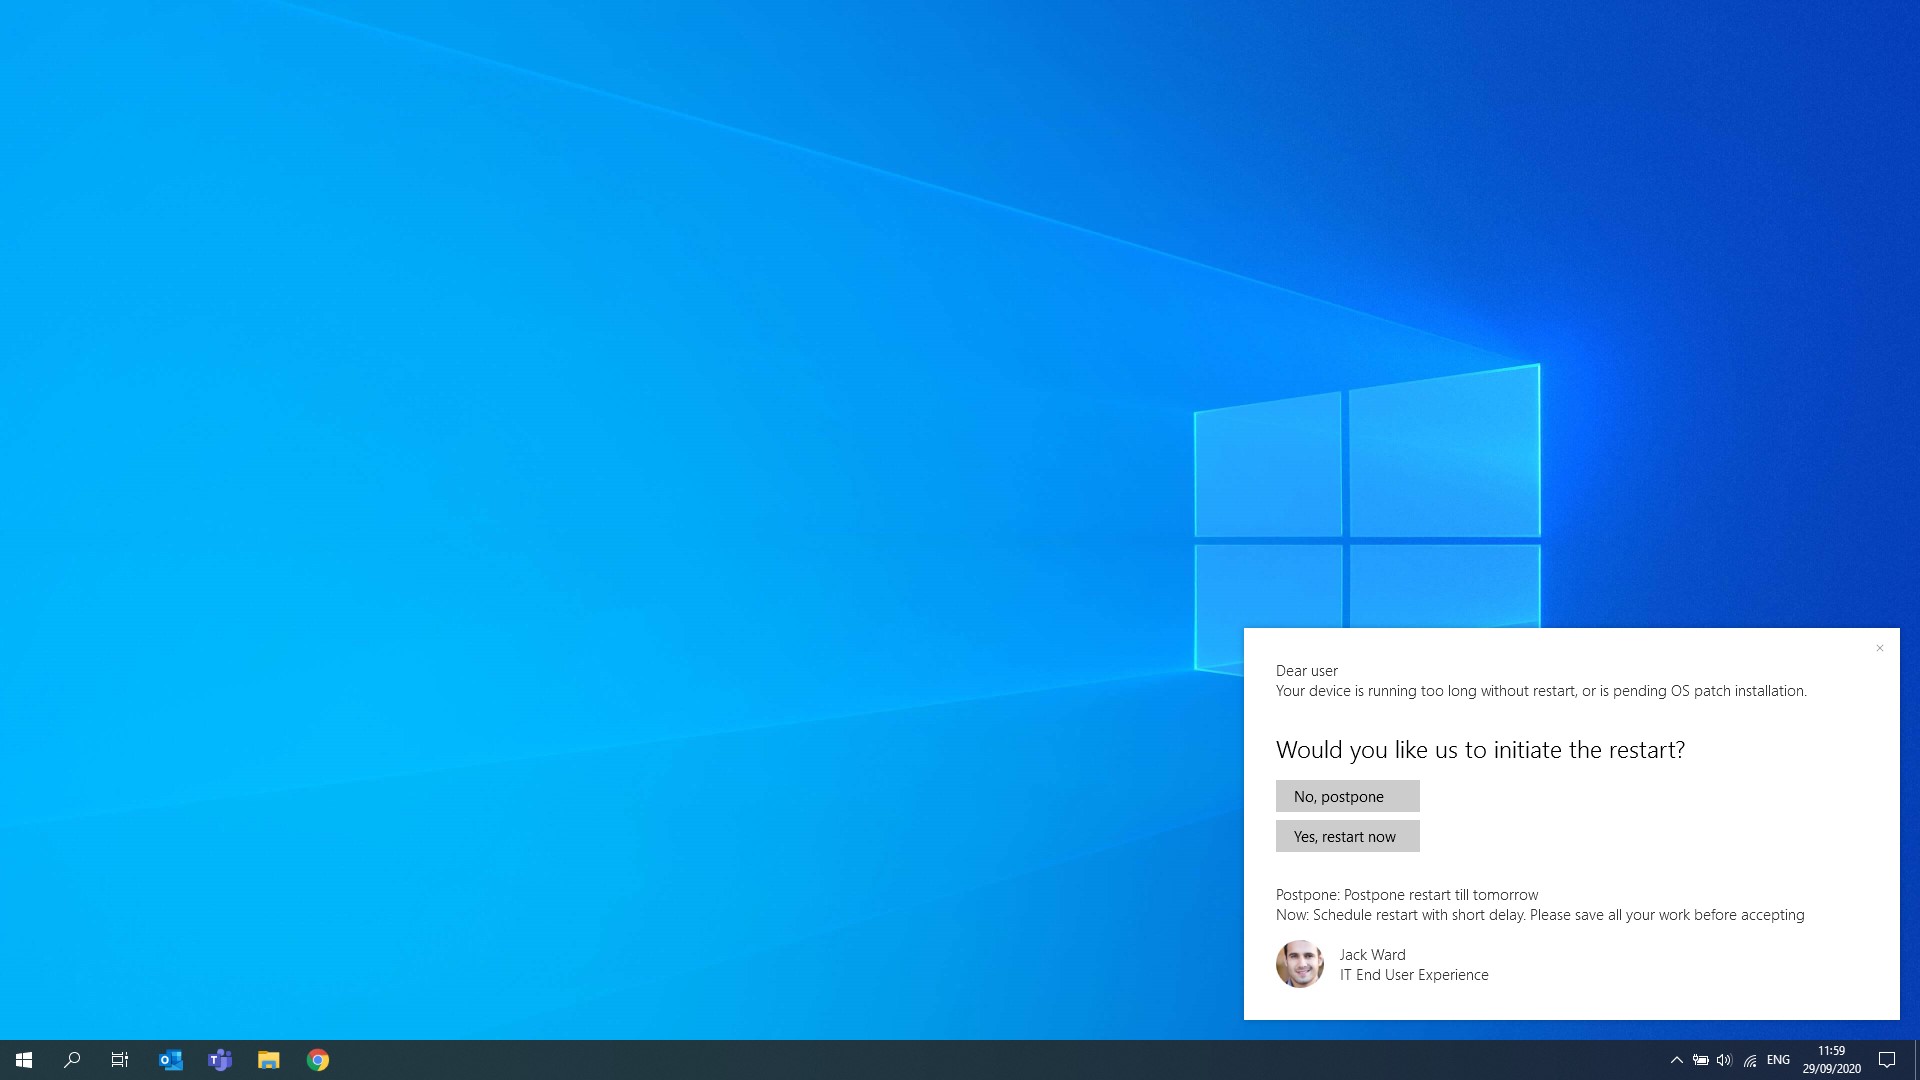This screenshot has height=1080, width=1920.
Task: Click Jack Ward's profile photo
Action: pyautogui.click(x=1300, y=964)
